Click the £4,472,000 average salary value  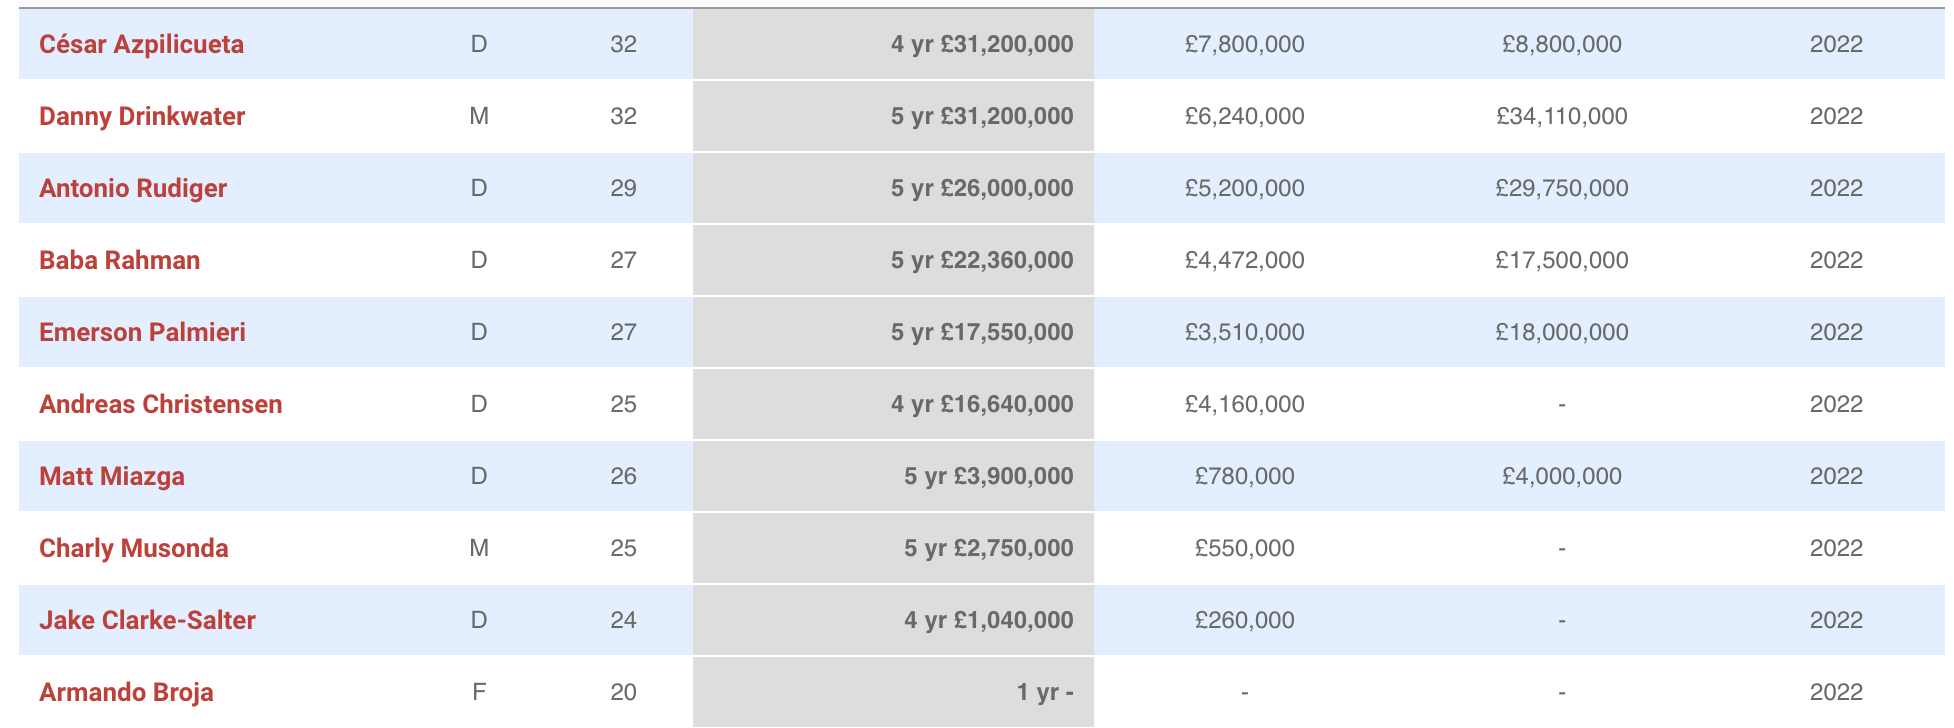pos(1244,260)
